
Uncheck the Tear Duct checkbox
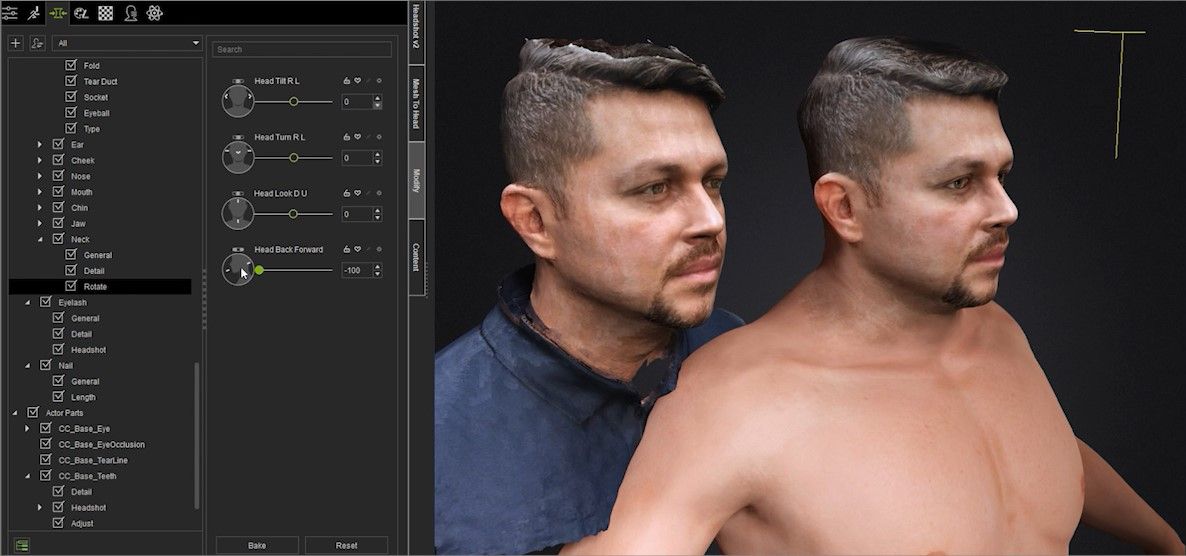click(x=71, y=81)
